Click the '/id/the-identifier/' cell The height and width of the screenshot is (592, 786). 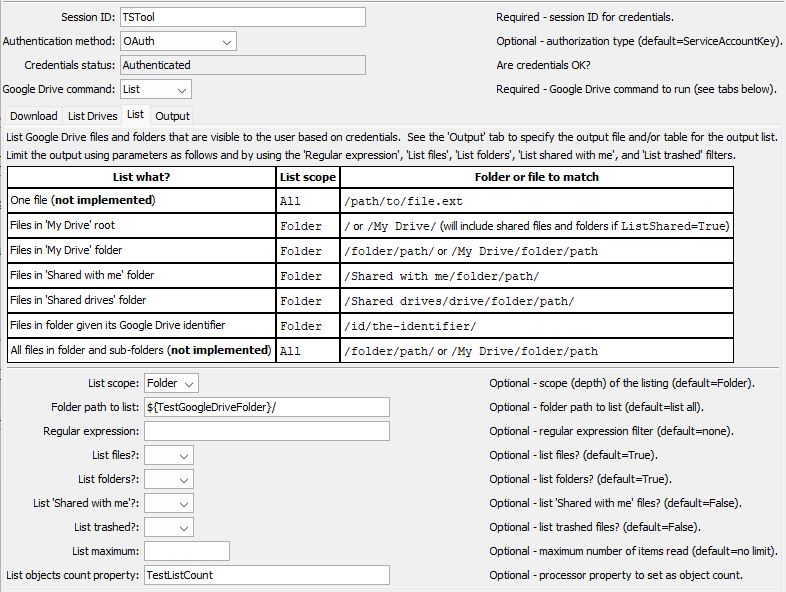click(536, 326)
